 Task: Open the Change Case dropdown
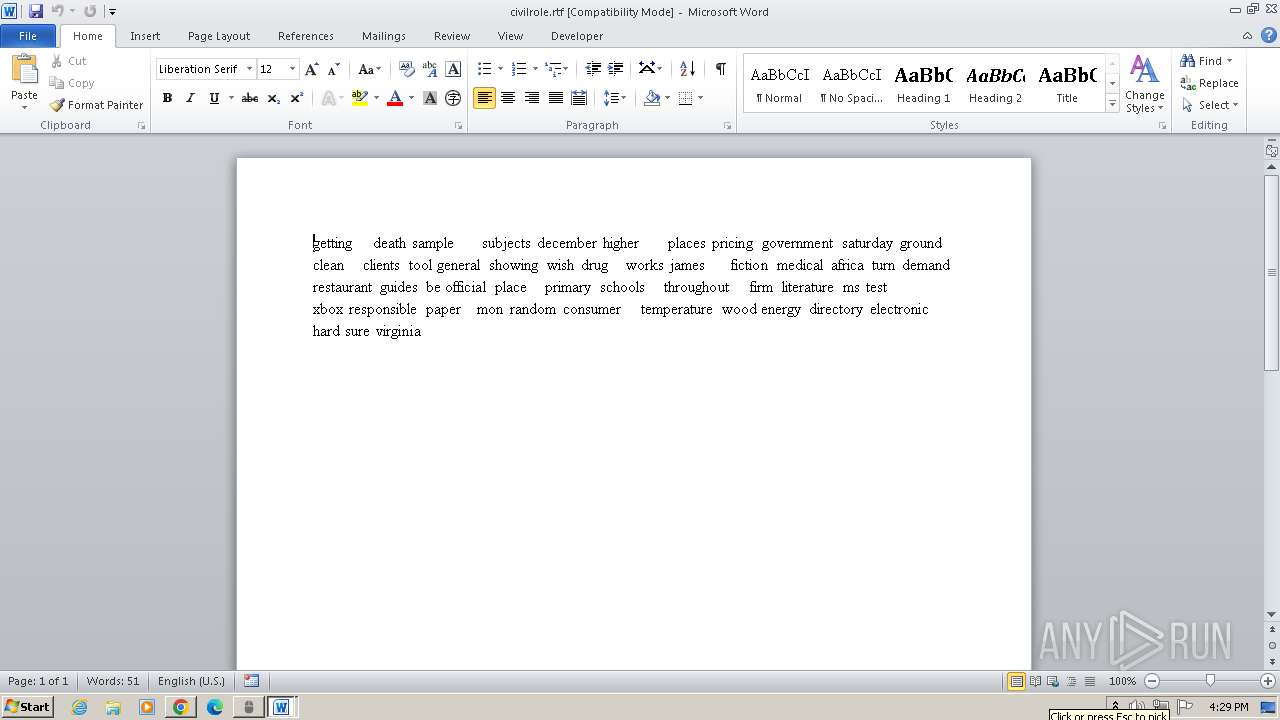click(x=369, y=69)
